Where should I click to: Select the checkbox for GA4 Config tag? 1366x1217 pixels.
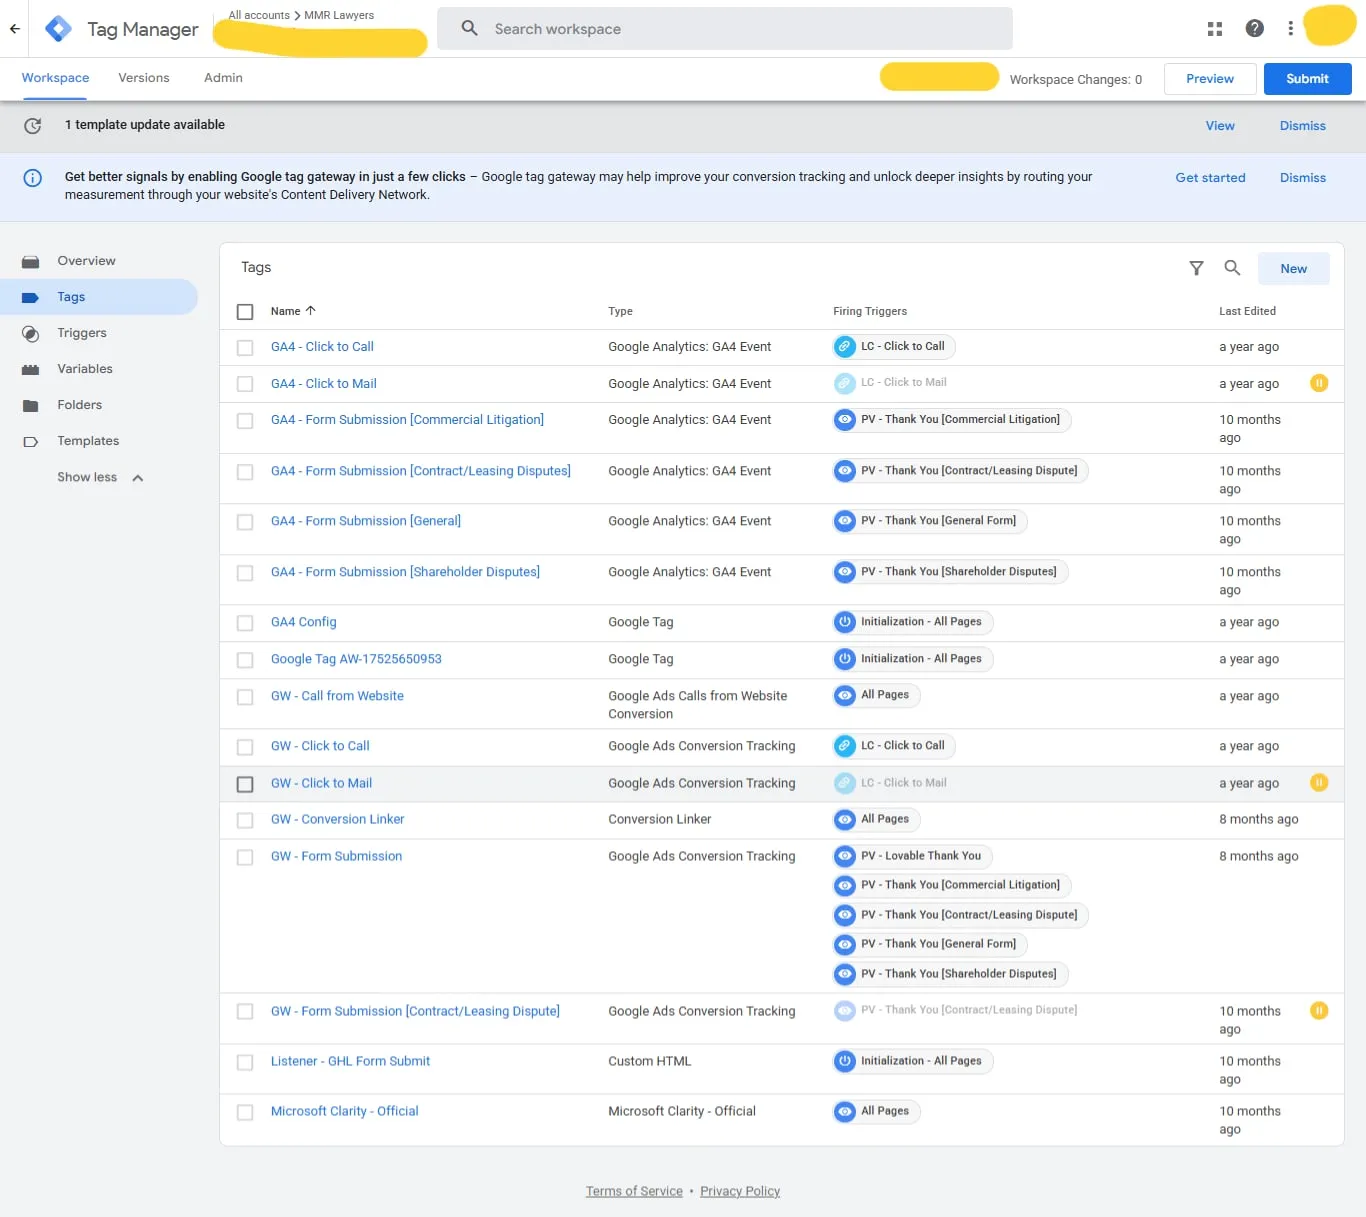pos(245,623)
